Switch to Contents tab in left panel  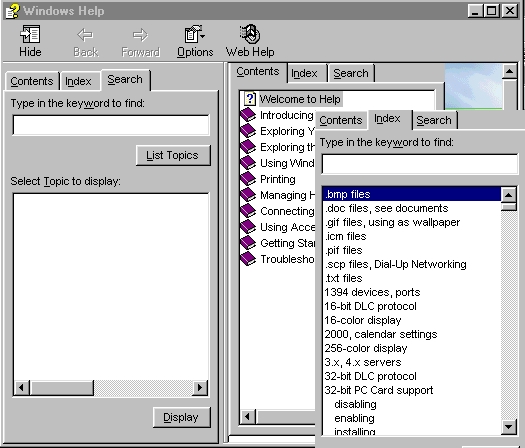[x=32, y=81]
